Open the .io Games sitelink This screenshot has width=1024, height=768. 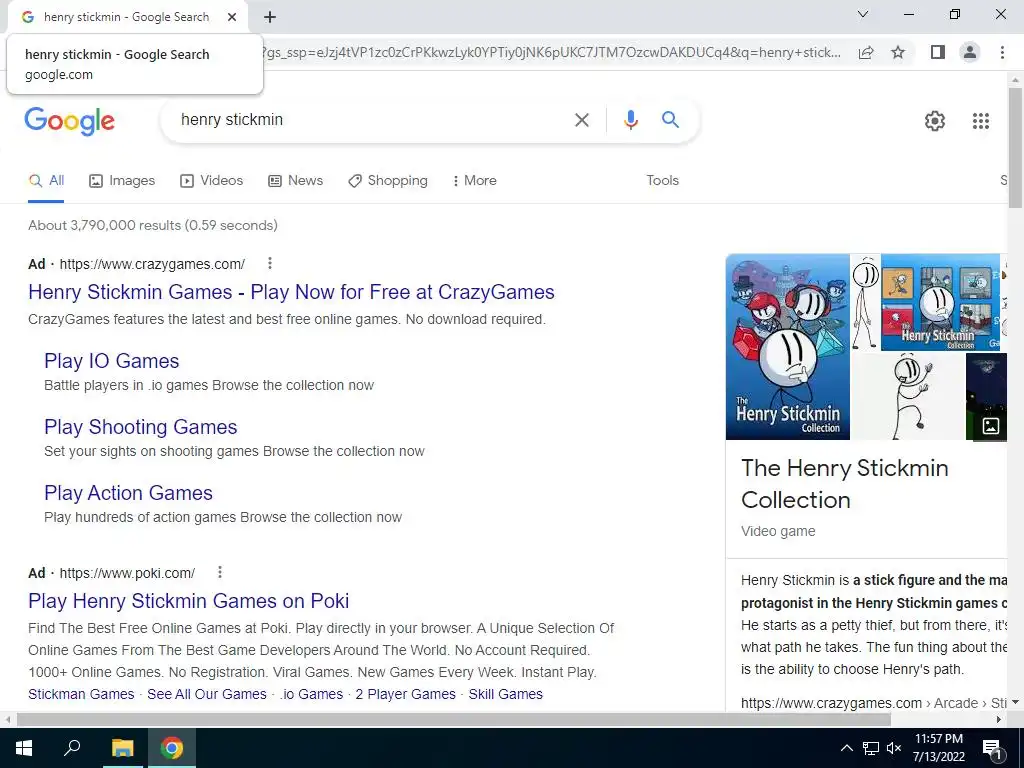pyautogui.click(x=312, y=694)
